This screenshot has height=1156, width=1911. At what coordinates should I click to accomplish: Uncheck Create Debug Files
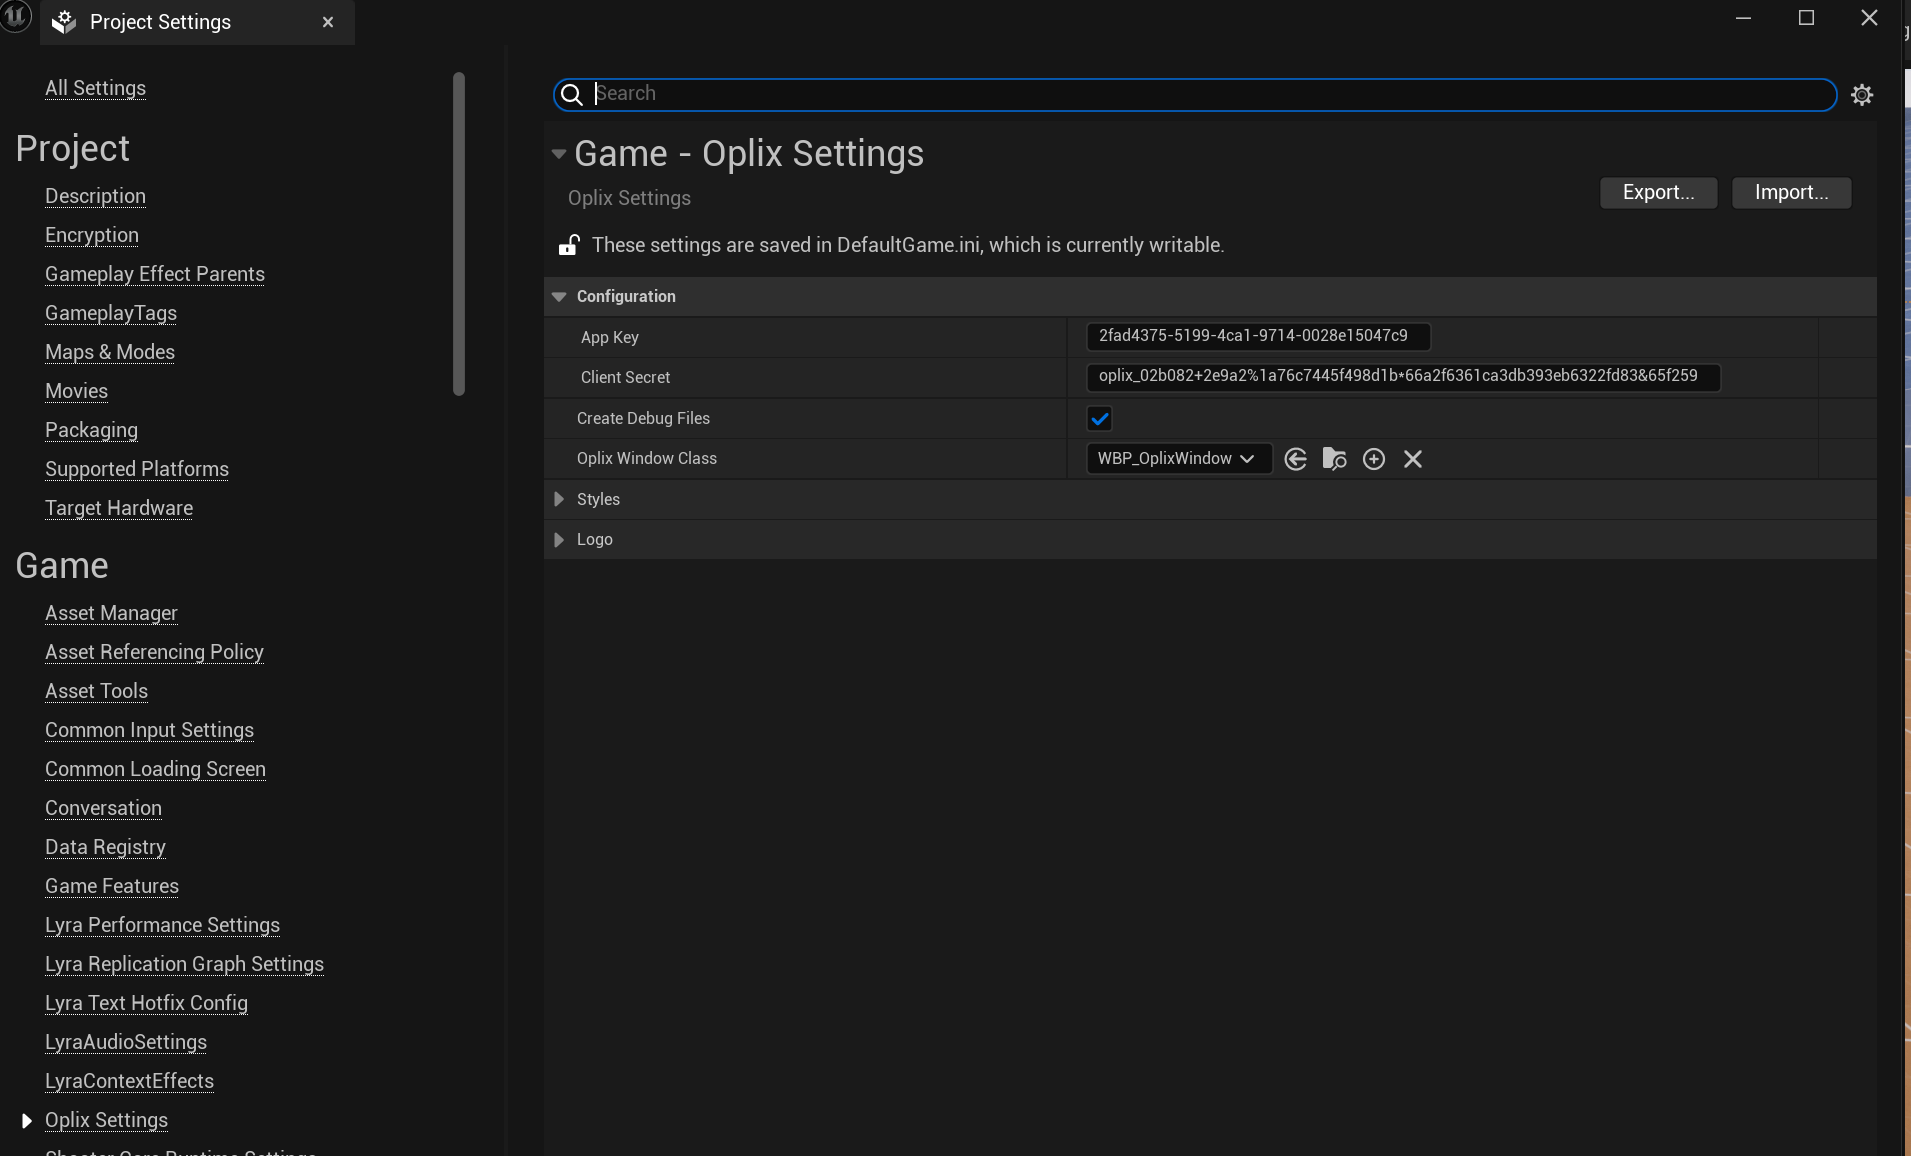pyautogui.click(x=1099, y=418)
